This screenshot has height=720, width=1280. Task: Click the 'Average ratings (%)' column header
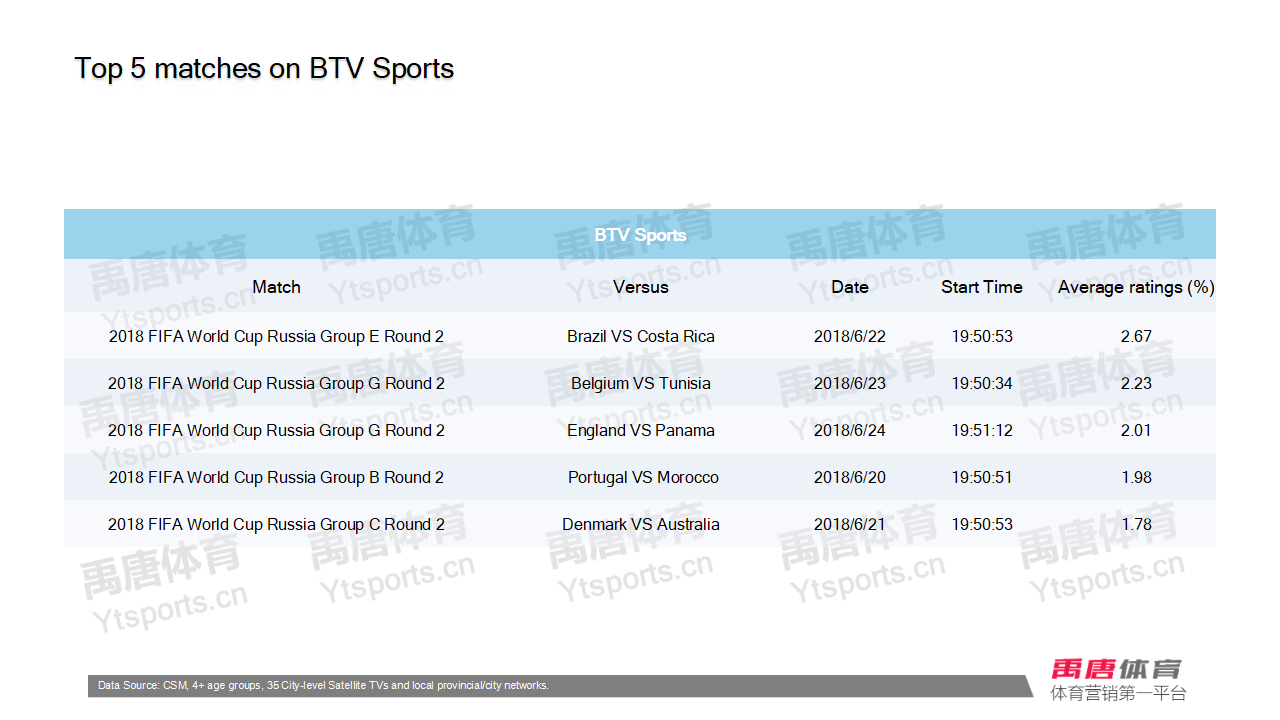pyautogui.click(x=1136, y=287)
